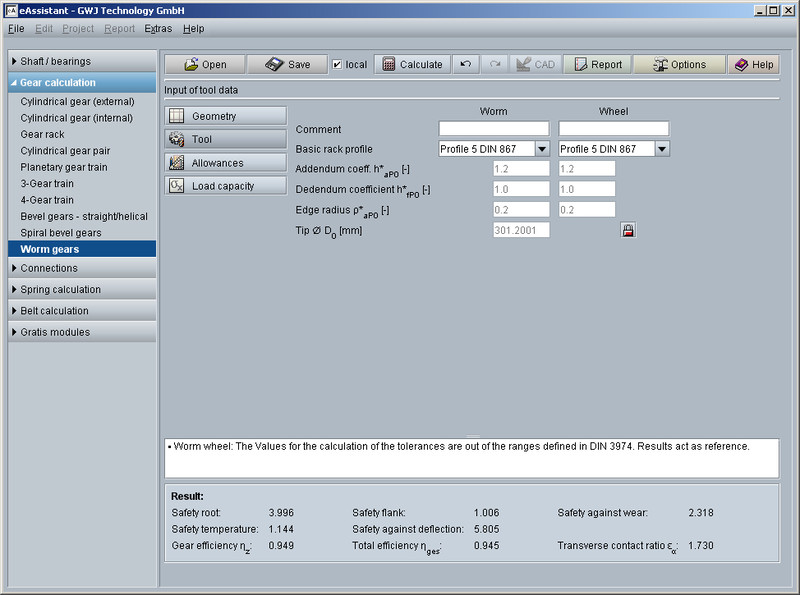Expand the Connections section
The height and width of the screenshot is (595, 800).
(x=82, y=268)
